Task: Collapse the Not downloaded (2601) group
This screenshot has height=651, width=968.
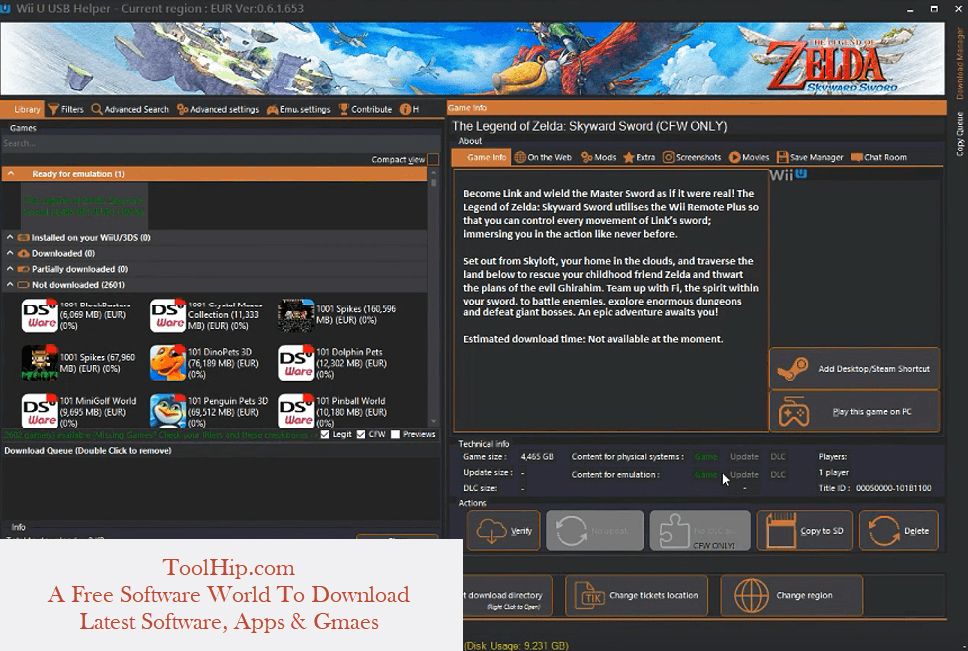Action: [x=10, y=285]
